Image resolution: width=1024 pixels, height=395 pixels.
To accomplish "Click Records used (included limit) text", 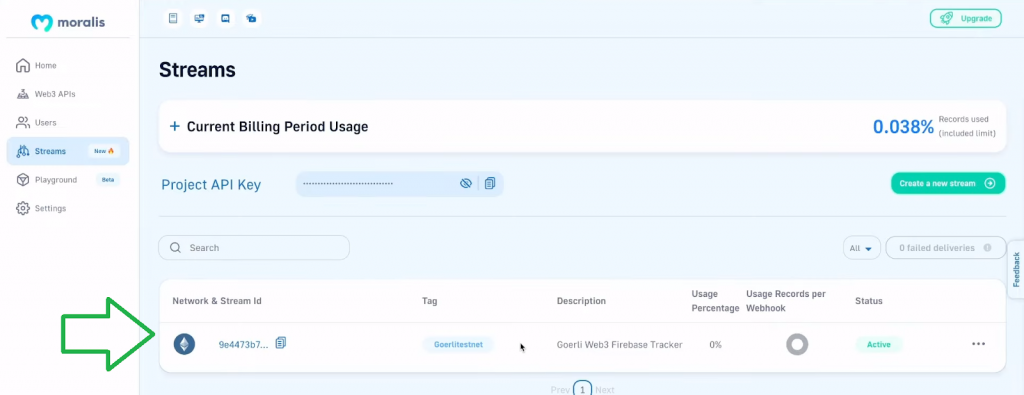I will 967,127.
